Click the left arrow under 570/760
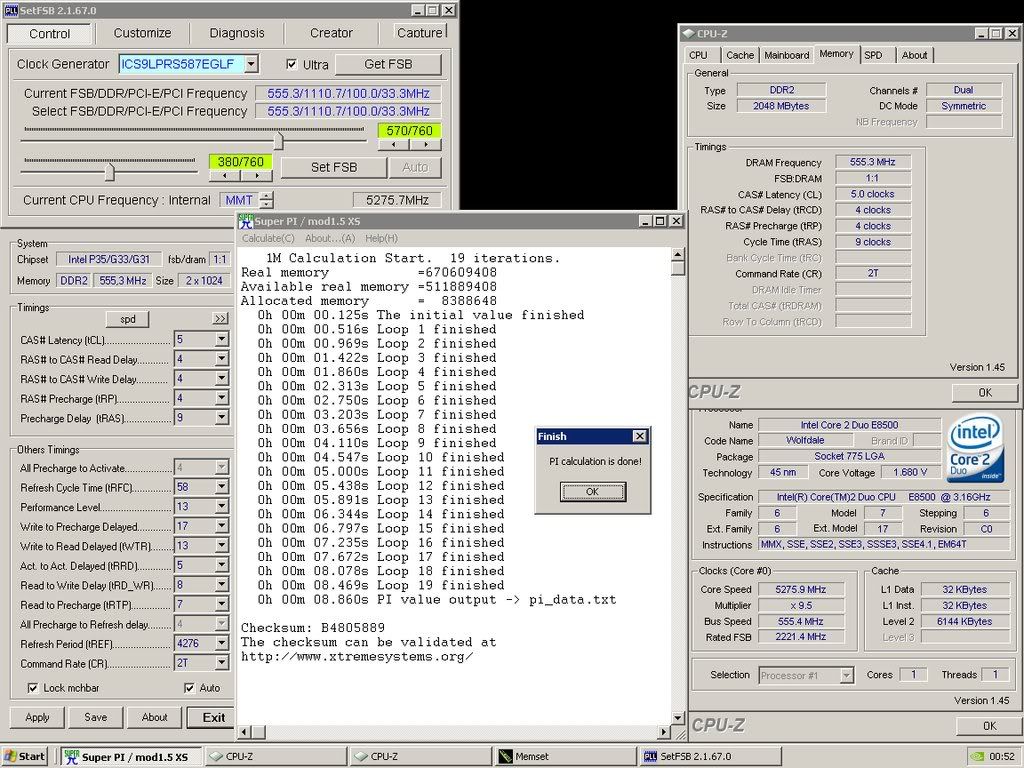The image size is (1024, 768). point(394,144)
